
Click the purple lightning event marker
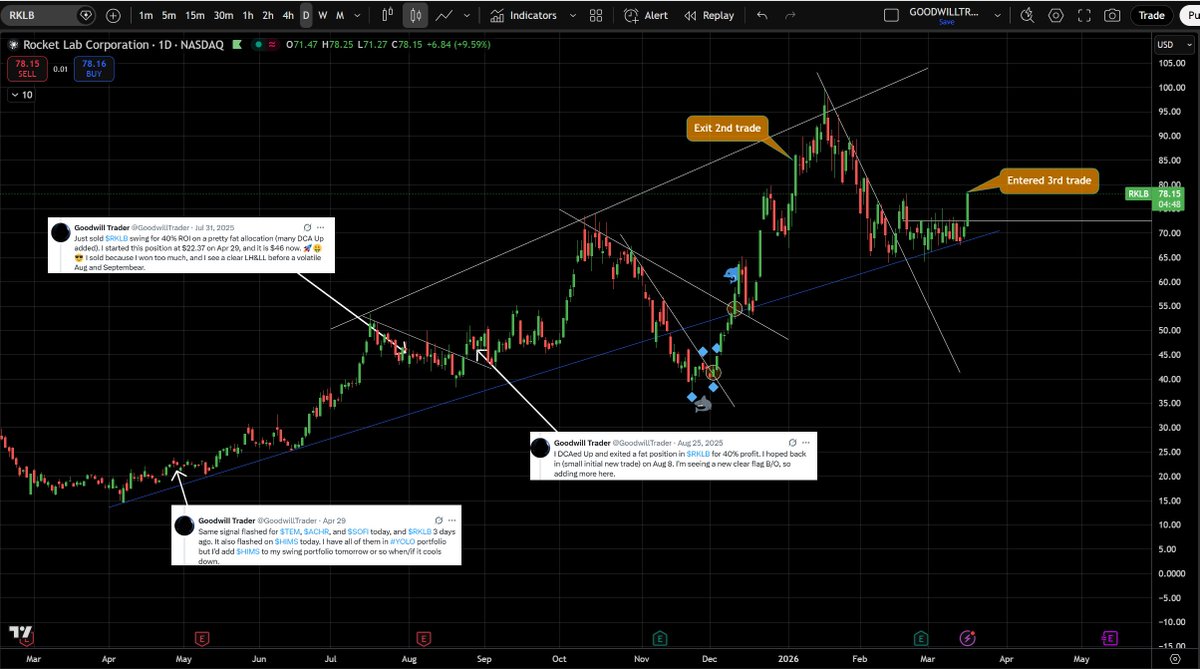[968, 637]
